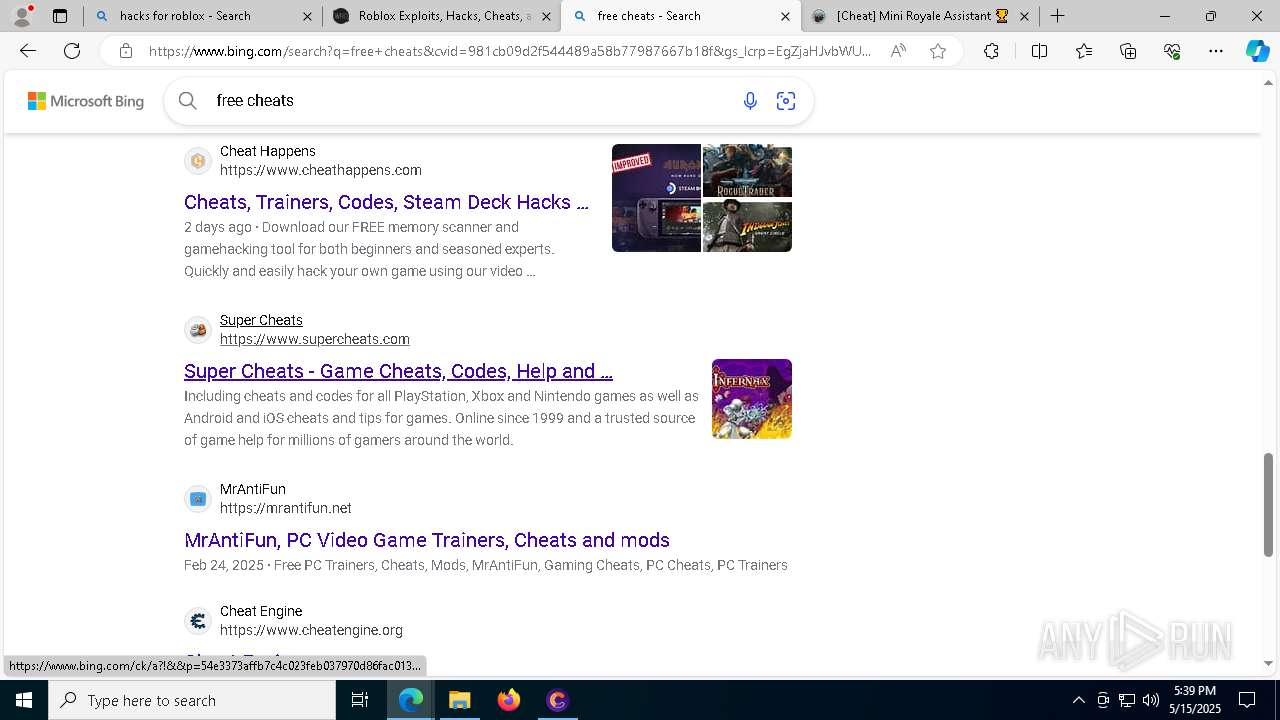1280x720 pixels.
Task: Click the page vertical scrollbar thumb
Action: tap(1268, 505)
